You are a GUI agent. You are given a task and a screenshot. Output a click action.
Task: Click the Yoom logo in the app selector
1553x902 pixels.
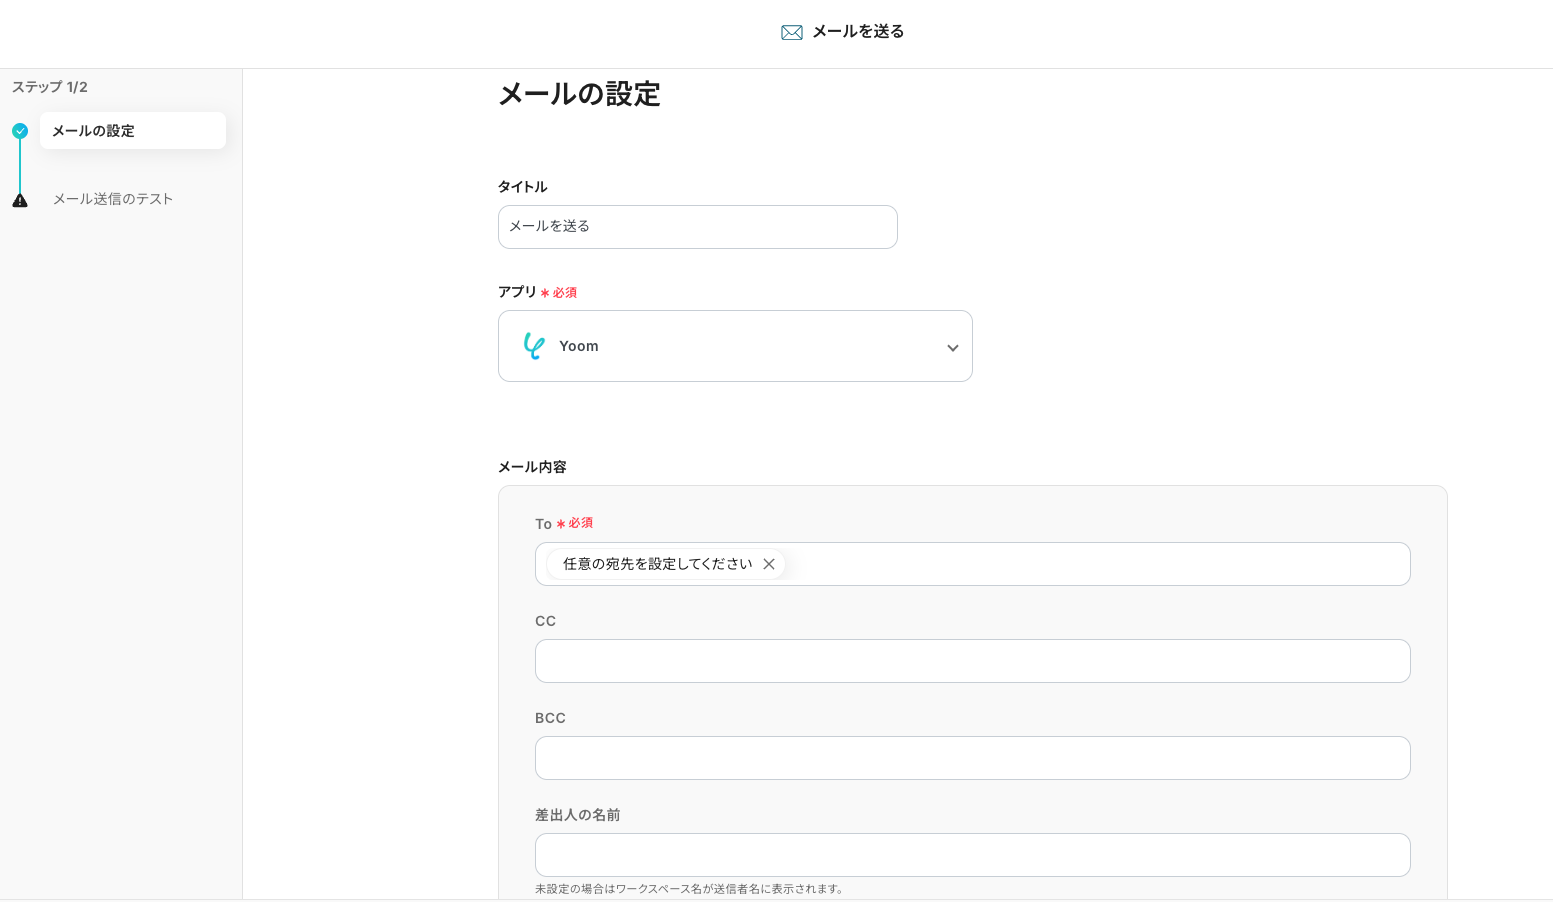pos(534,346)
